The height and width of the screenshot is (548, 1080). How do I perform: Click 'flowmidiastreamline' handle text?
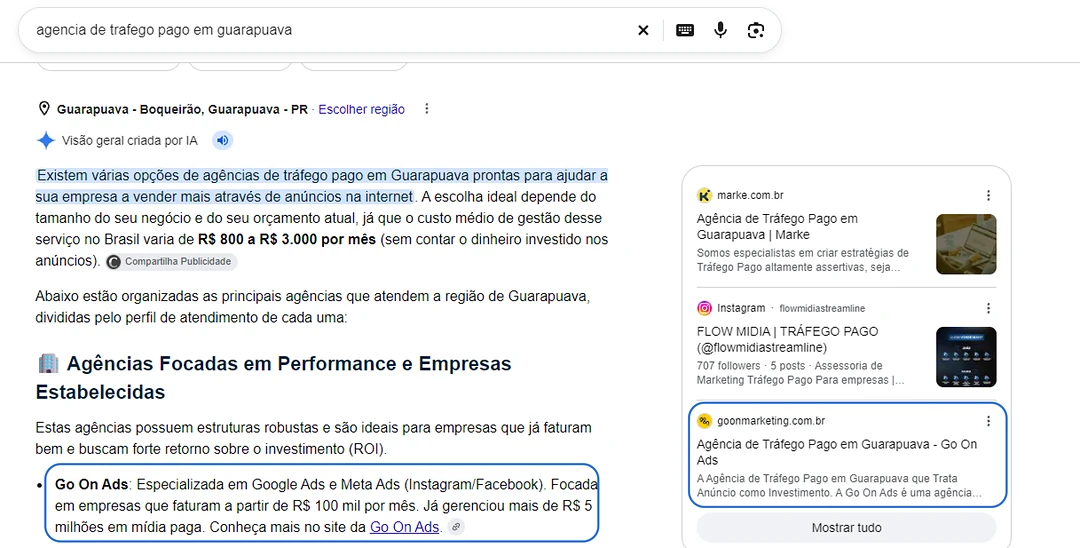(x=822, y=308)
